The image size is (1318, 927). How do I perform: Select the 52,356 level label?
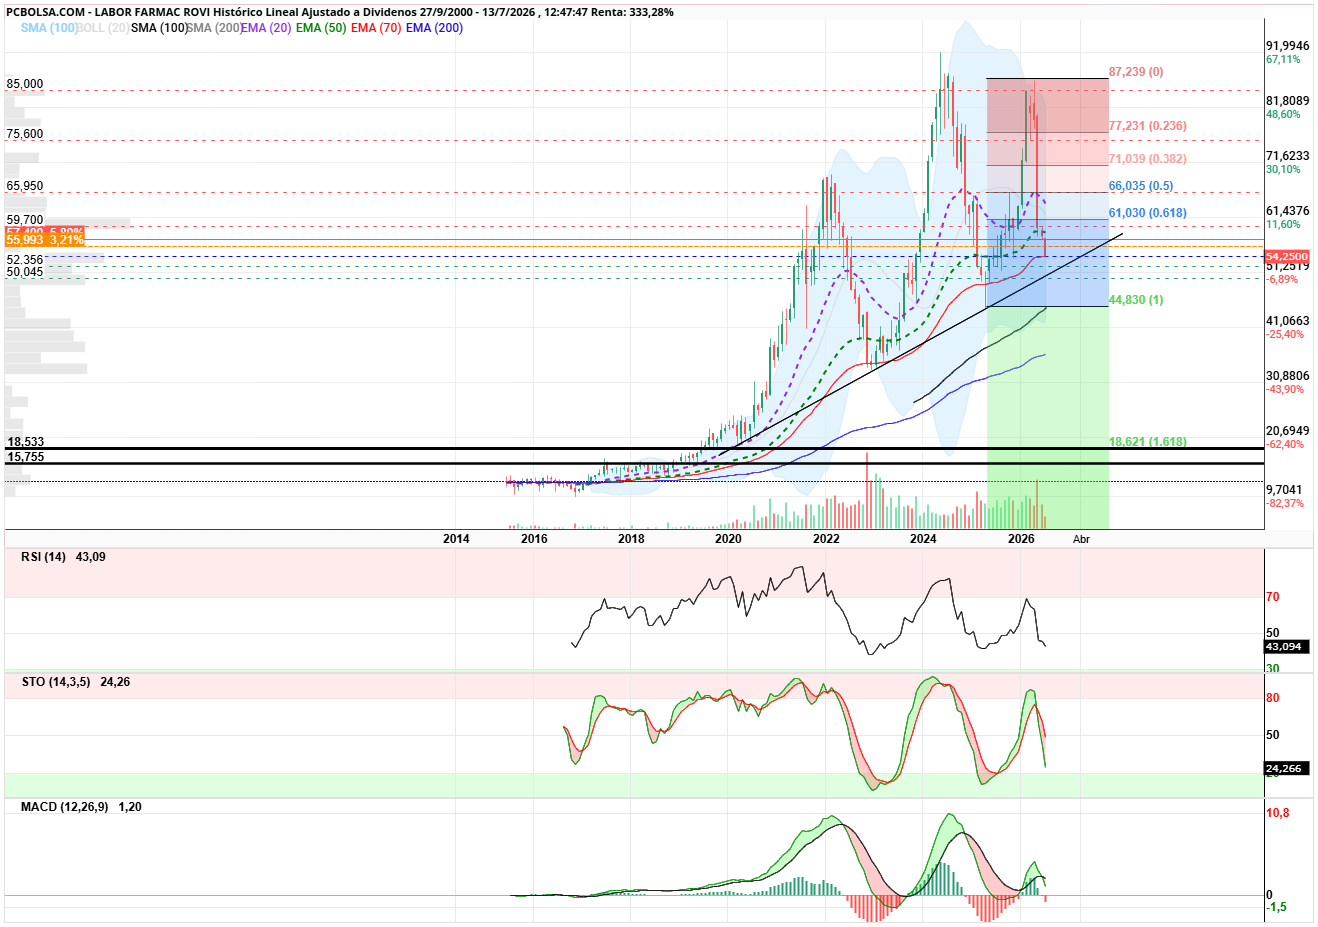25,260
